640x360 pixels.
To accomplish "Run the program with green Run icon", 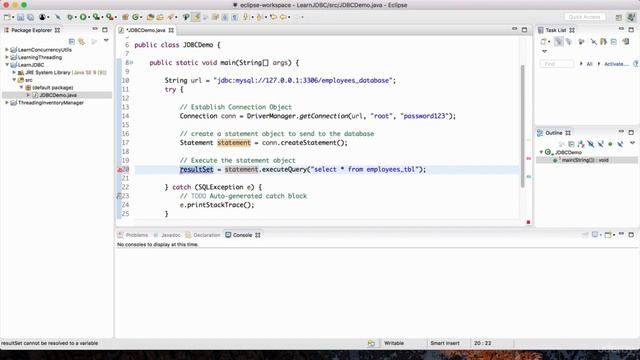I will tap(83, 17).
